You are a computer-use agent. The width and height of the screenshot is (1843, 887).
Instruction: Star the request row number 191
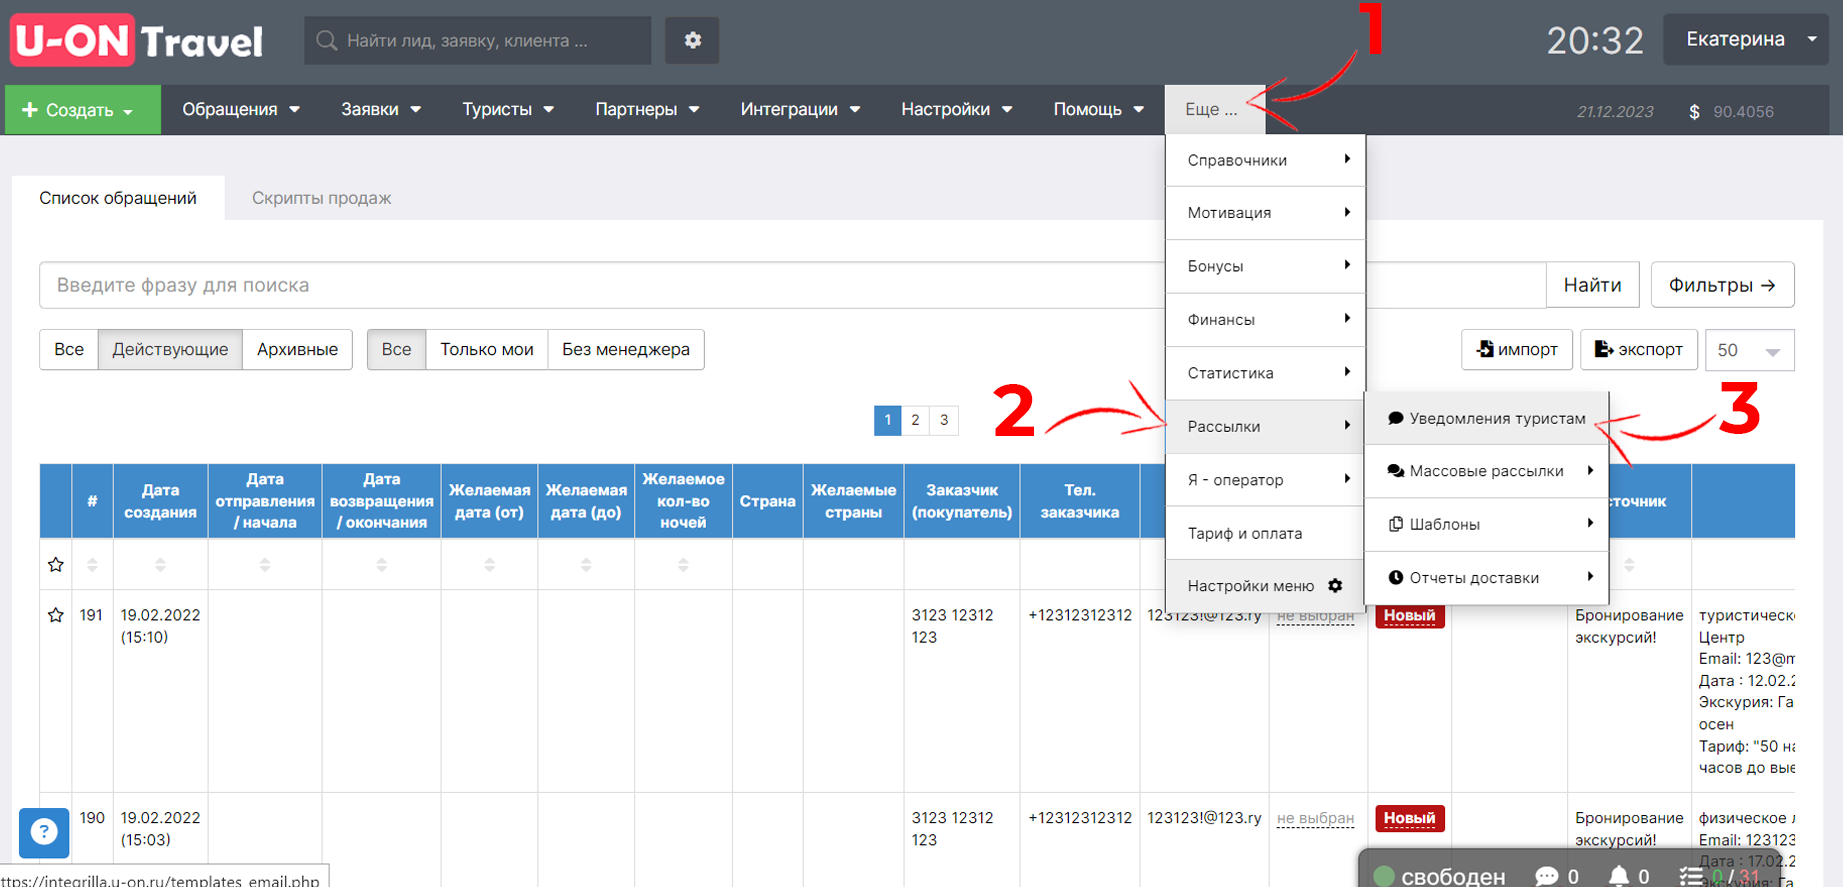point(56,615)
